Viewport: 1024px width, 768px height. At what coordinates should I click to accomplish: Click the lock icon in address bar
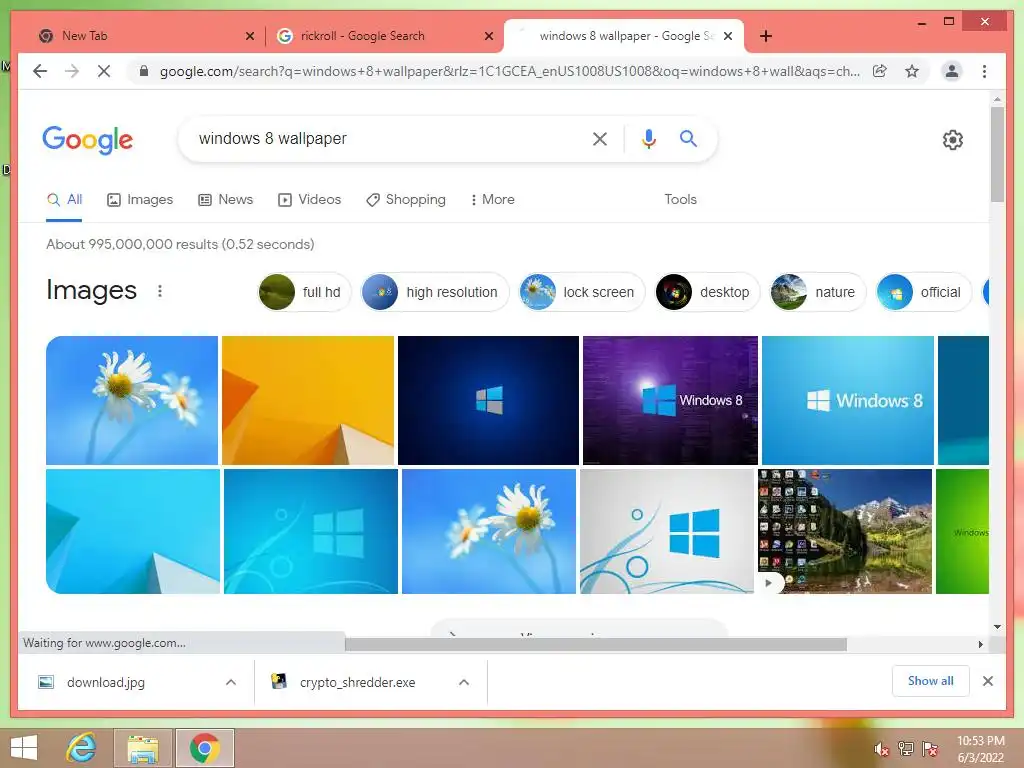[x=144, y=71]
